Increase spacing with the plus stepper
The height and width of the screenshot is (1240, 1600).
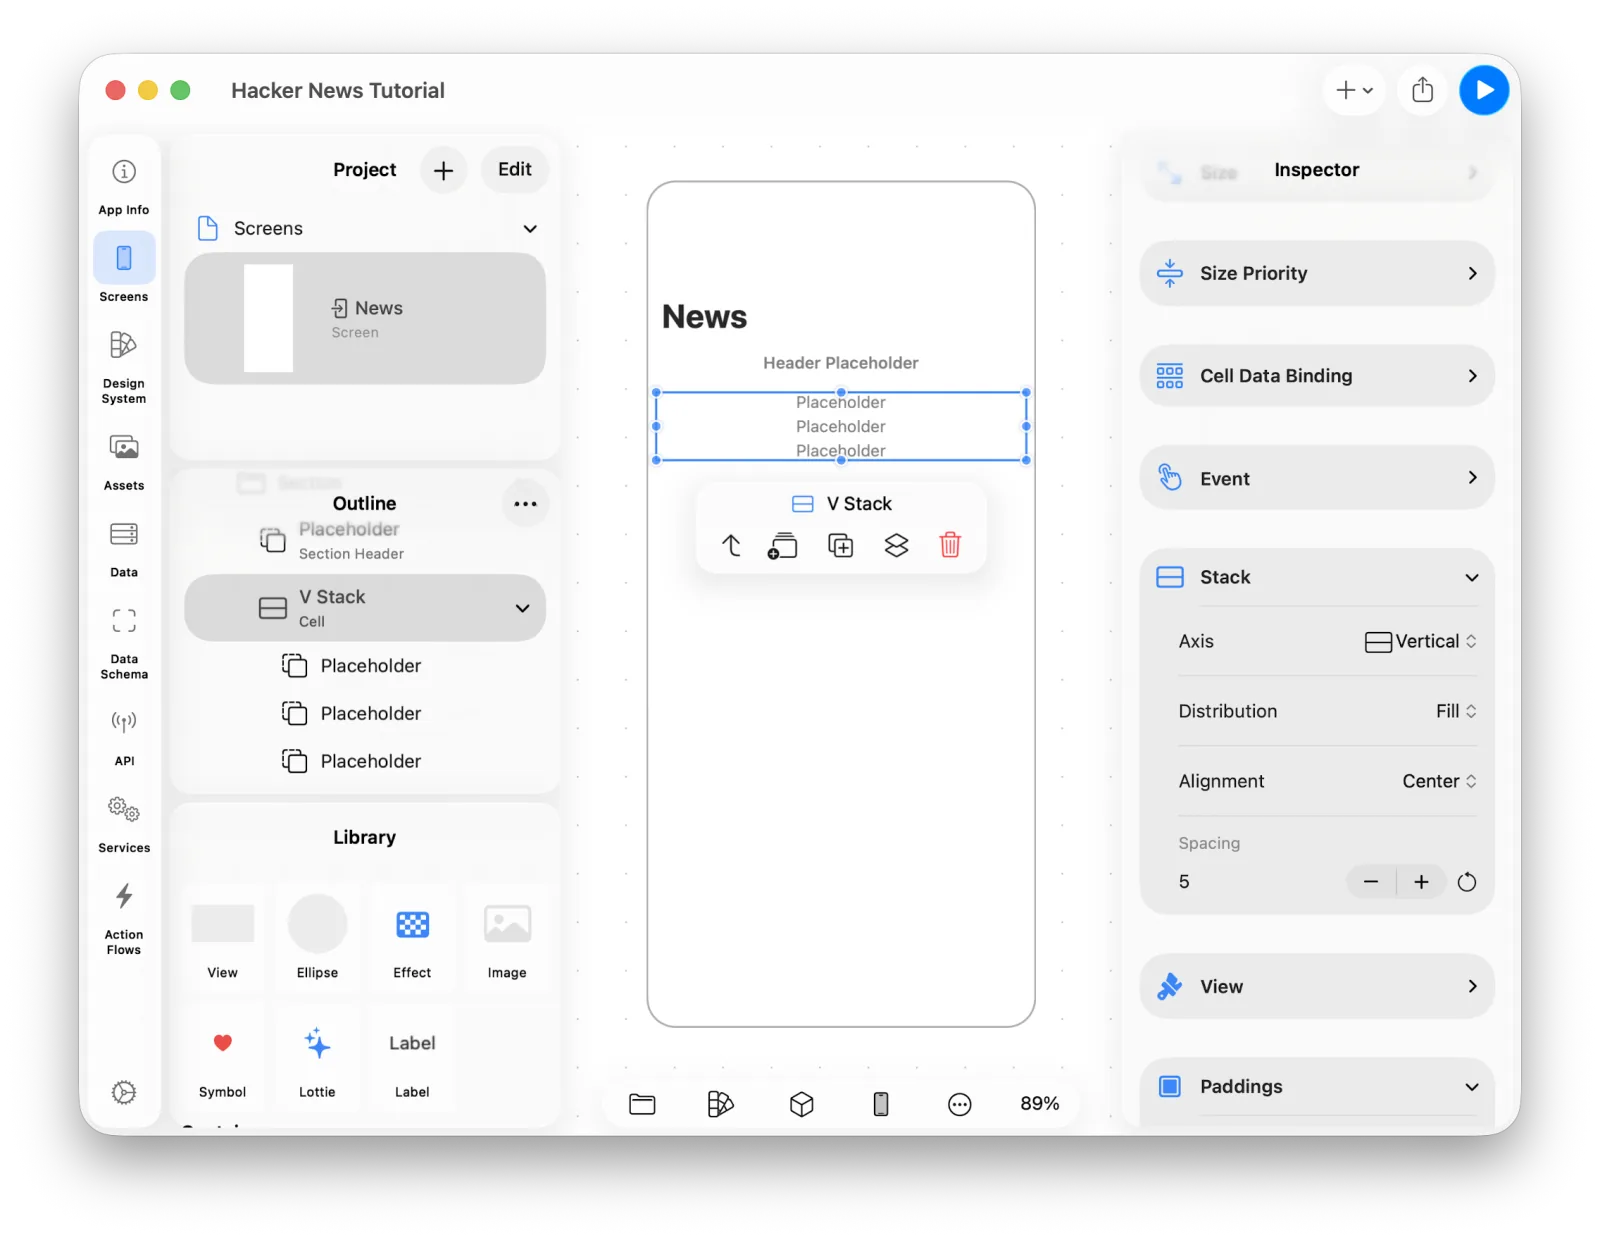[x=1421, y=882]
